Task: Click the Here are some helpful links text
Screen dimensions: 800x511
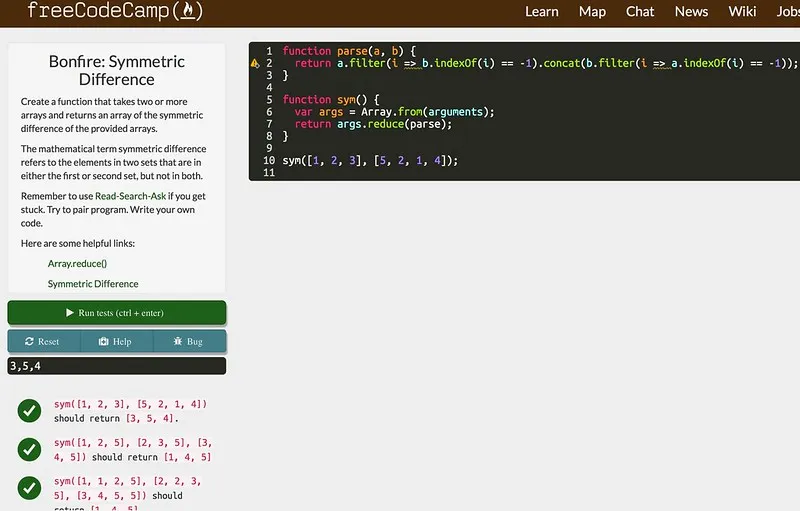Action: [x=78, y=243]
